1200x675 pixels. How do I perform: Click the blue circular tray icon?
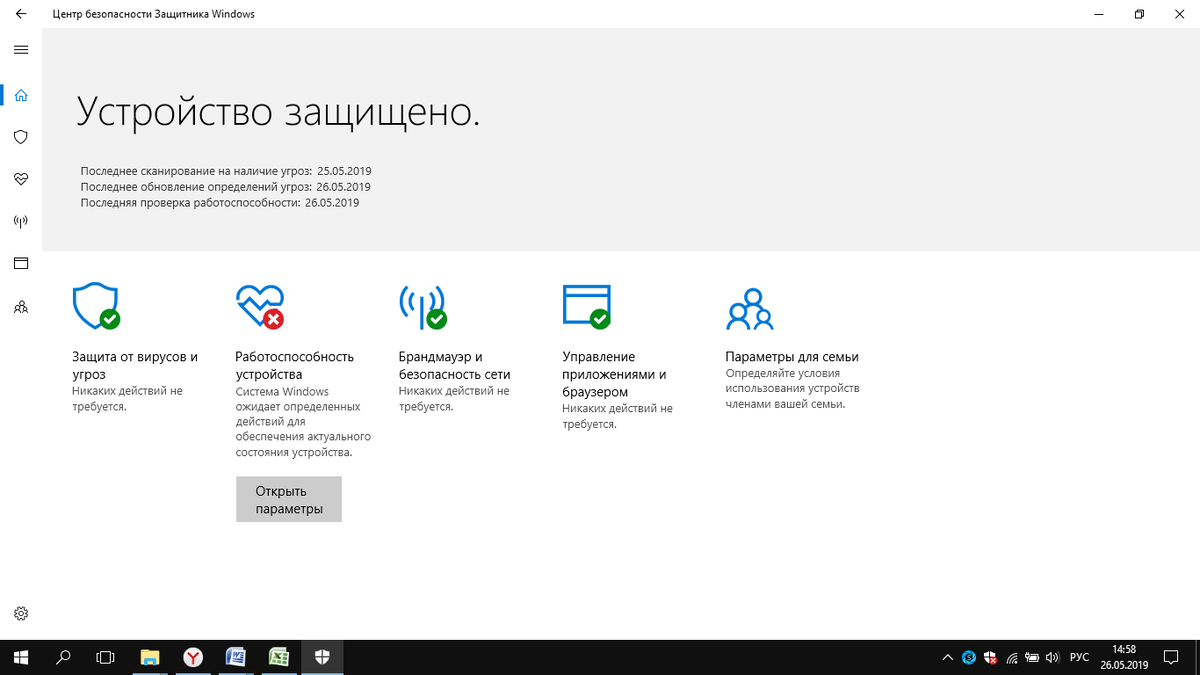[969, 658]
